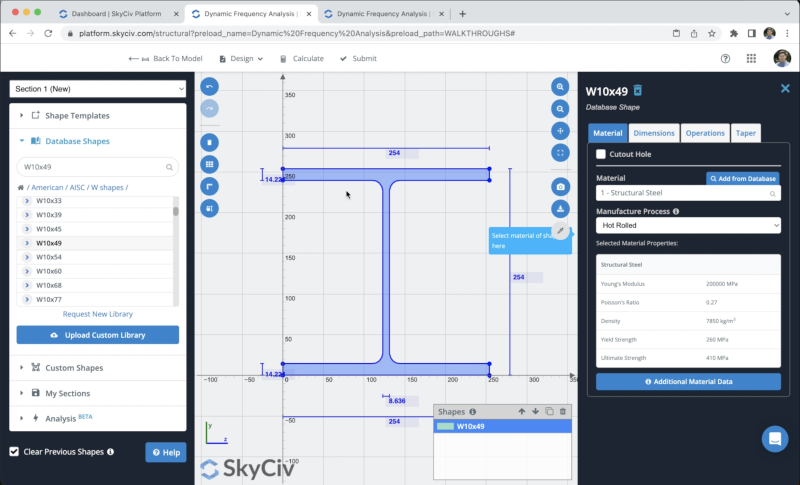Expand the Custom Shapes section
Screen dimensions: 800x485
pyautogui.click(x=74, y=368)
